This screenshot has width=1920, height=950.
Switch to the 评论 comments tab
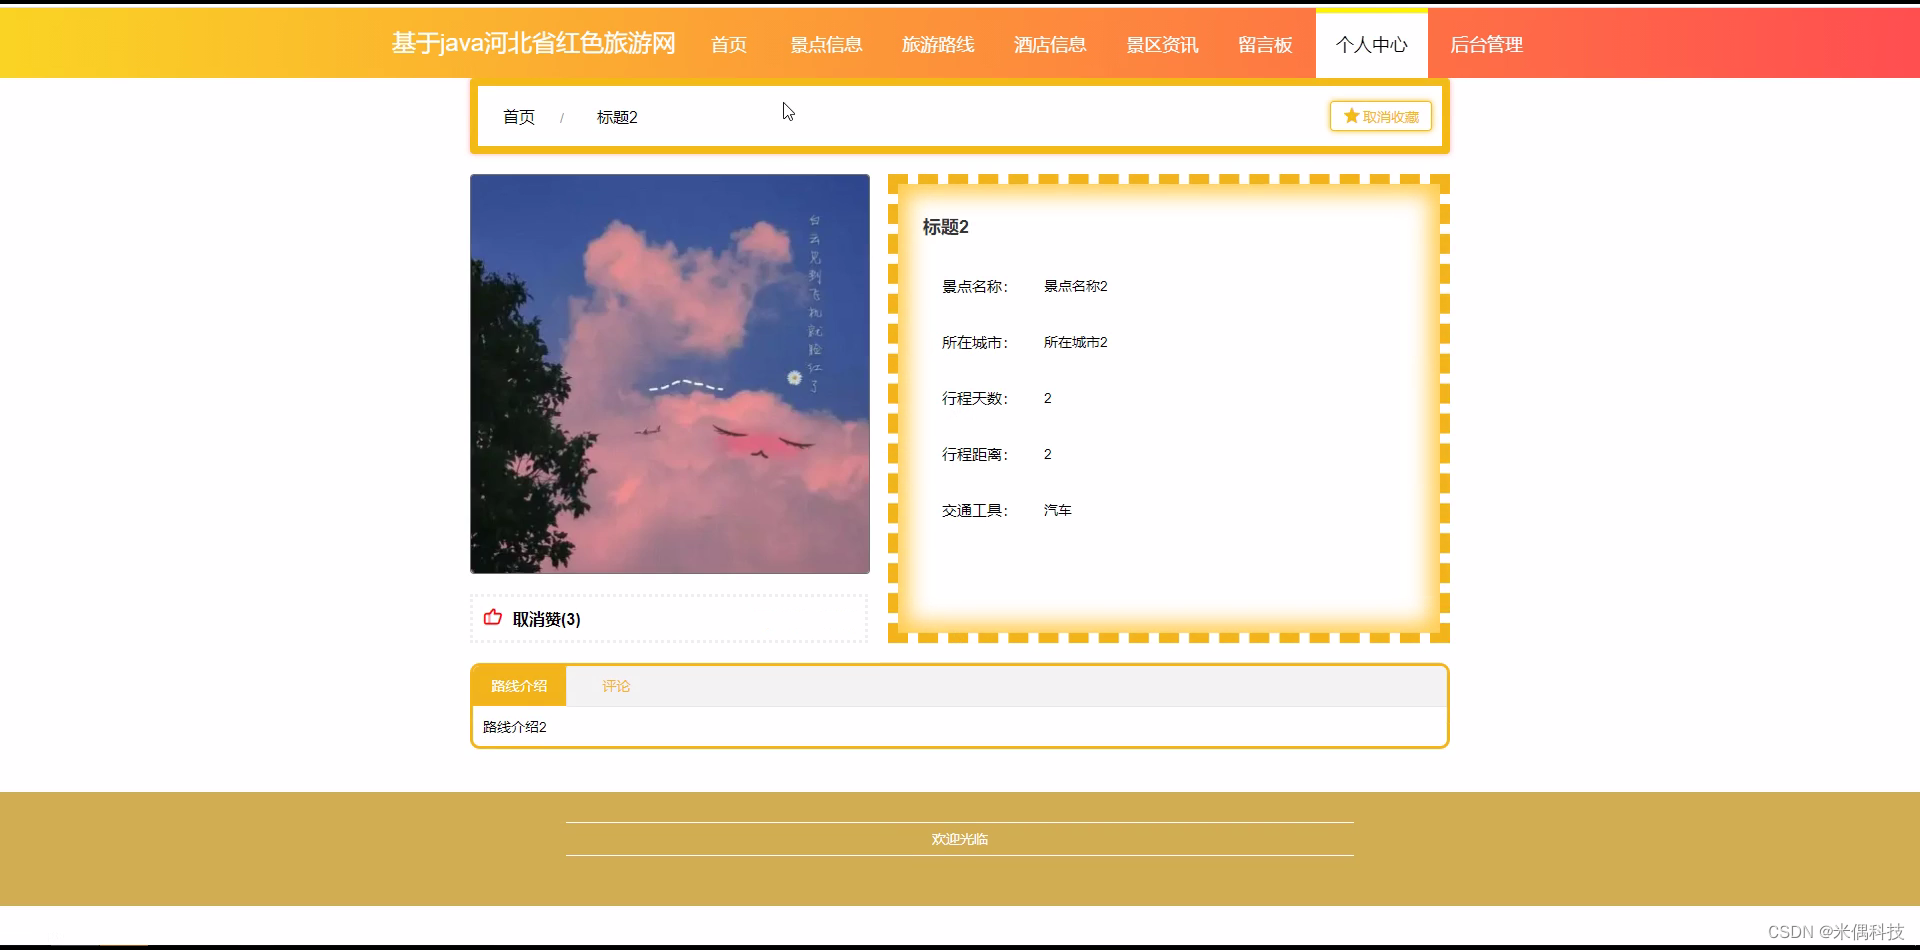point(616,686)
